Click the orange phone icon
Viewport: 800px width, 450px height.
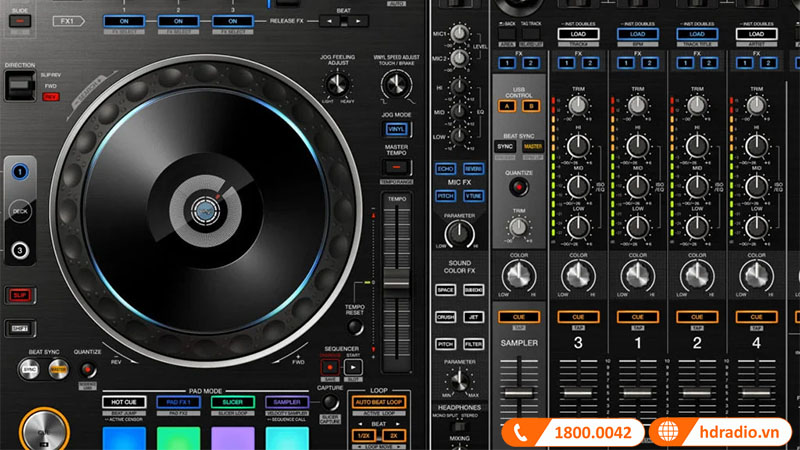(521, 432)
